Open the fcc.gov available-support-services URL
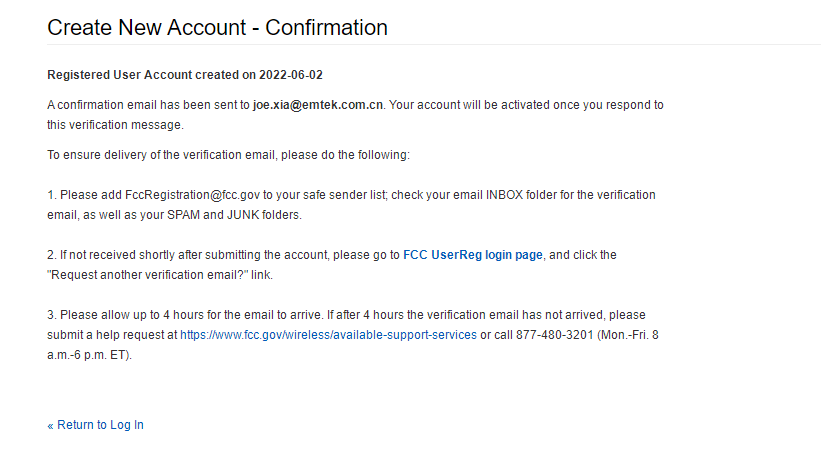 point(328,335)
